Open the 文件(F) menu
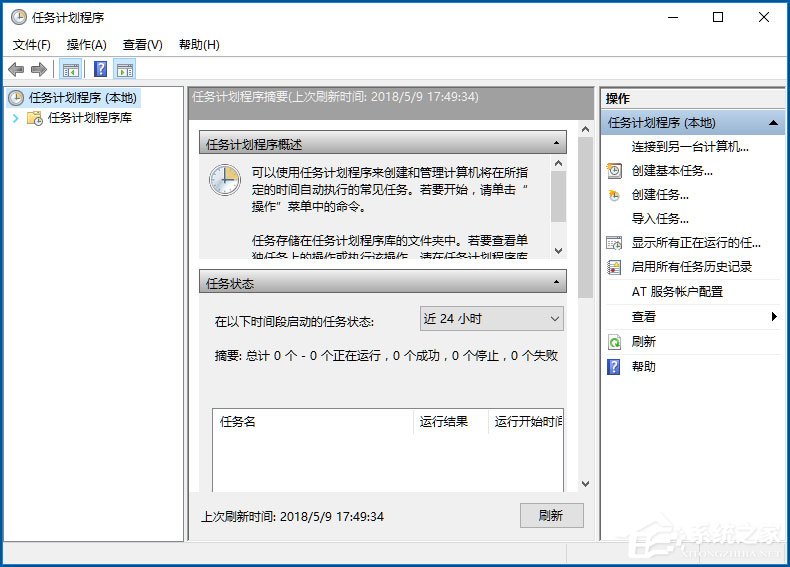790x567 pixels. click(32, 45)
